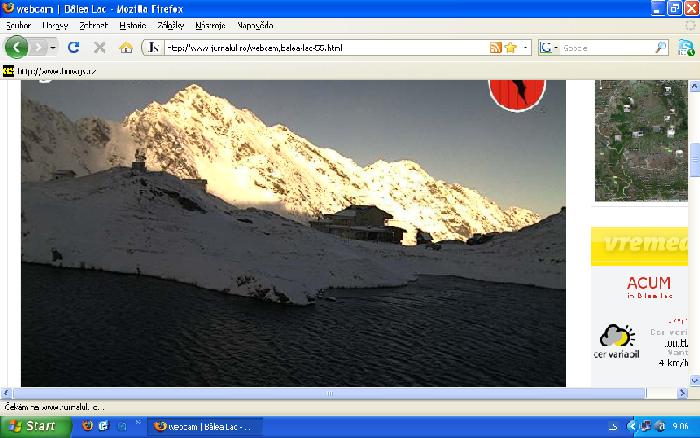Click the horizontal page scrollbar thumb
The height and width of the screenshot is (438, 700).
pos(328,393)
